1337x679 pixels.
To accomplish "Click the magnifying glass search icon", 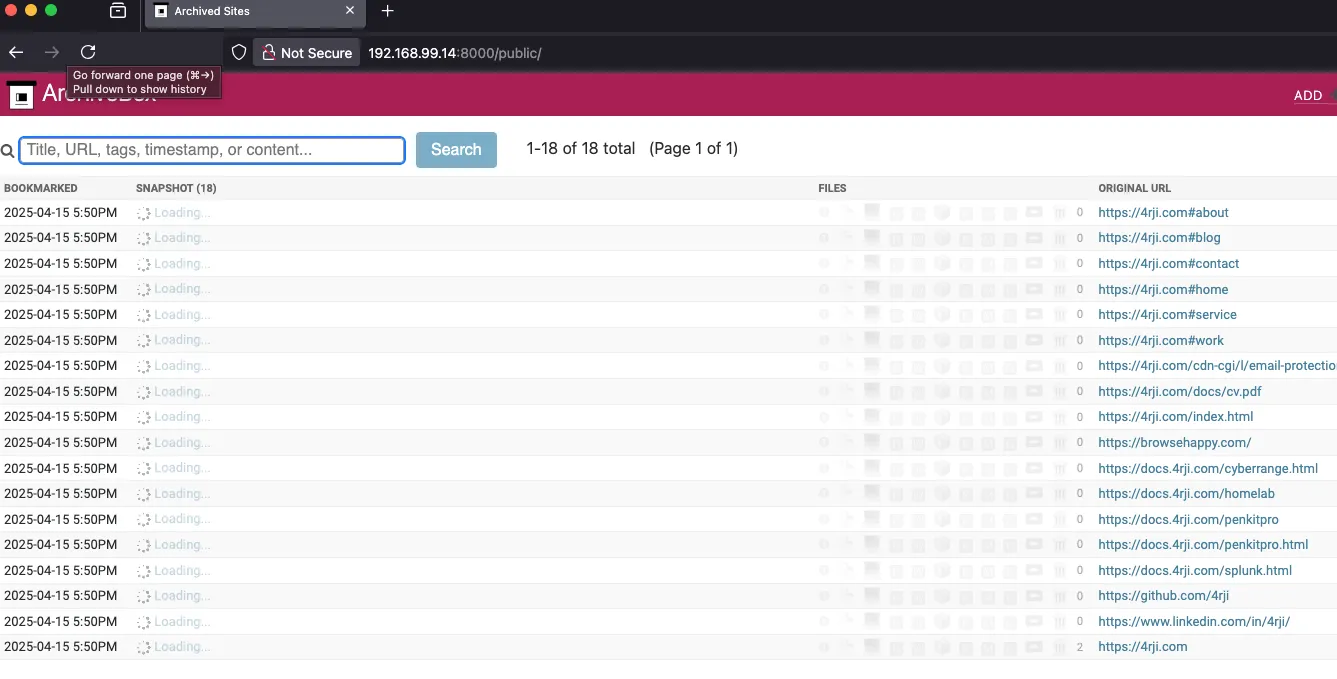I will [8, 150].
